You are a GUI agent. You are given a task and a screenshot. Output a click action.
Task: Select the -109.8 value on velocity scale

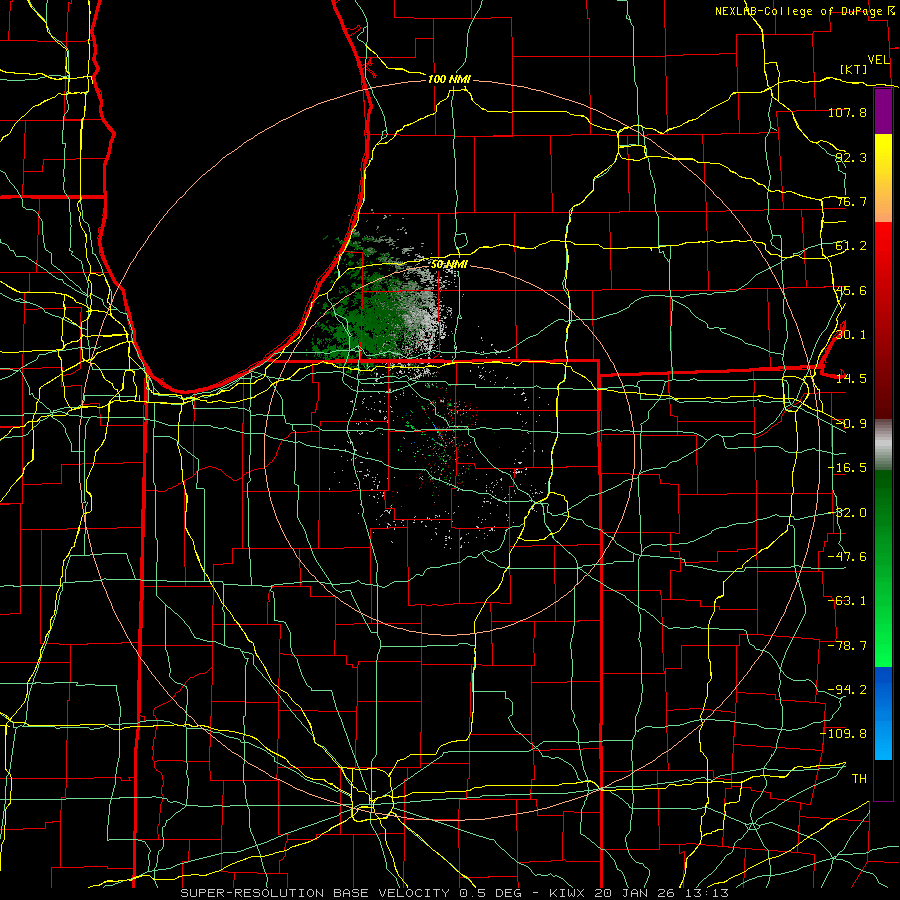click(844, 734)
